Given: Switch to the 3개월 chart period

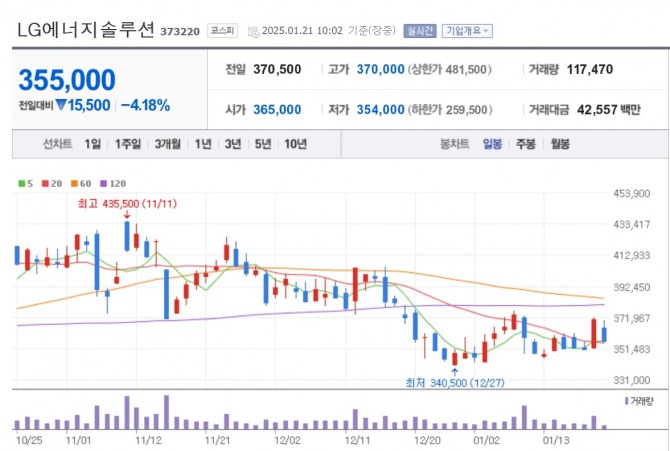Looking at the screenshot, I should pos(167,144).
